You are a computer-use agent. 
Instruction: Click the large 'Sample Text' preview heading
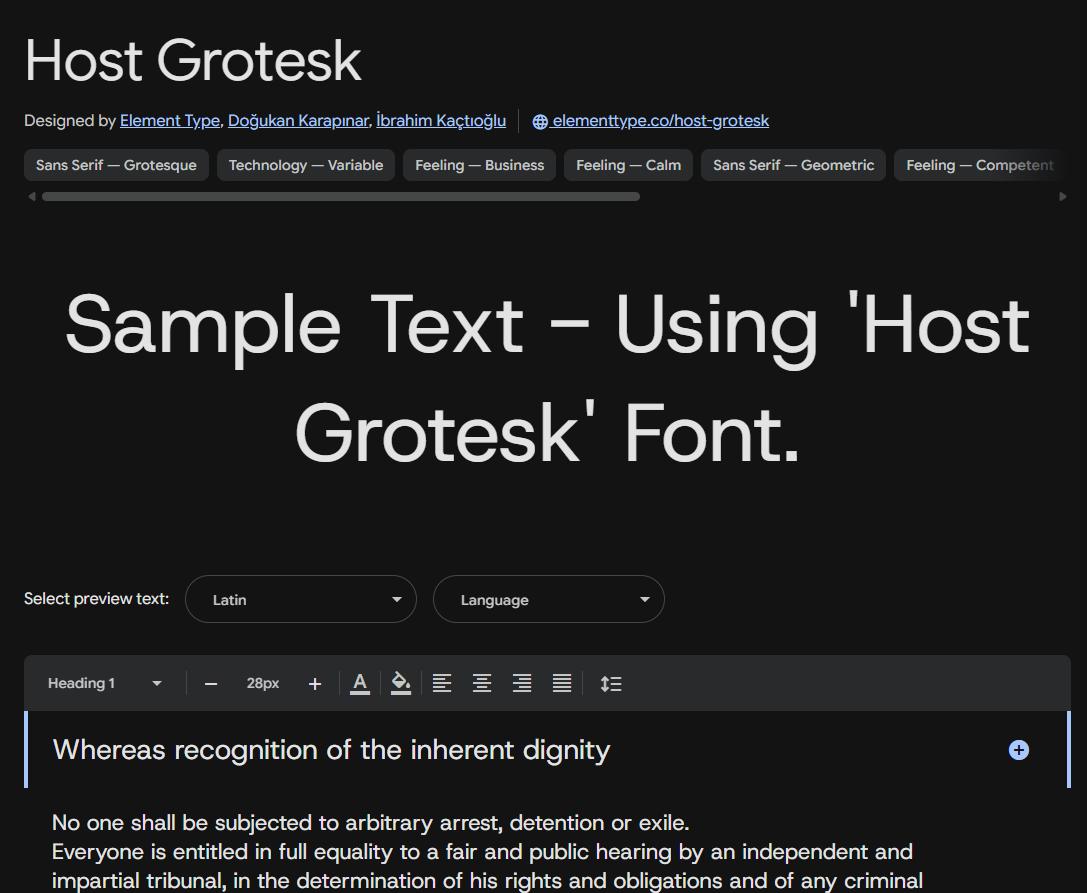click(548, 379)
